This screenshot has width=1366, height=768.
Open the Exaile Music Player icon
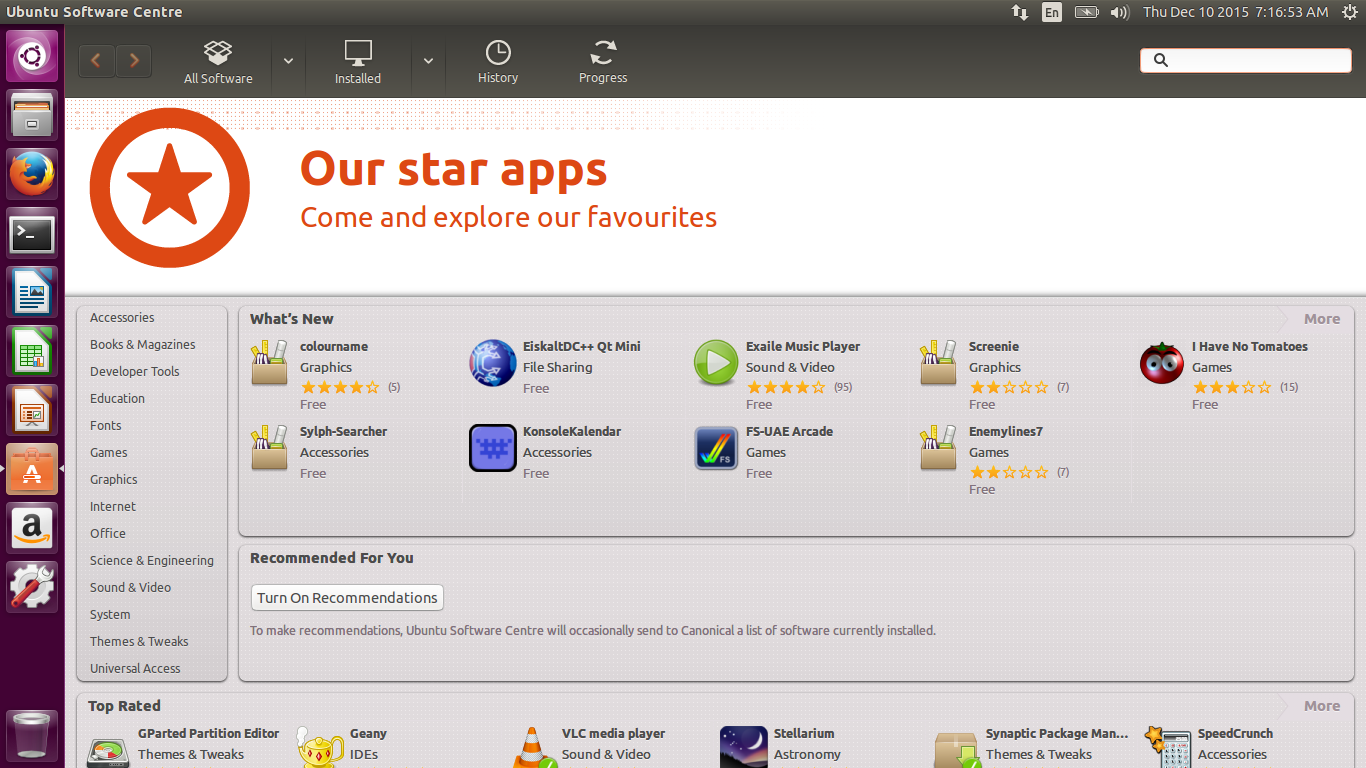coord(716,363)
